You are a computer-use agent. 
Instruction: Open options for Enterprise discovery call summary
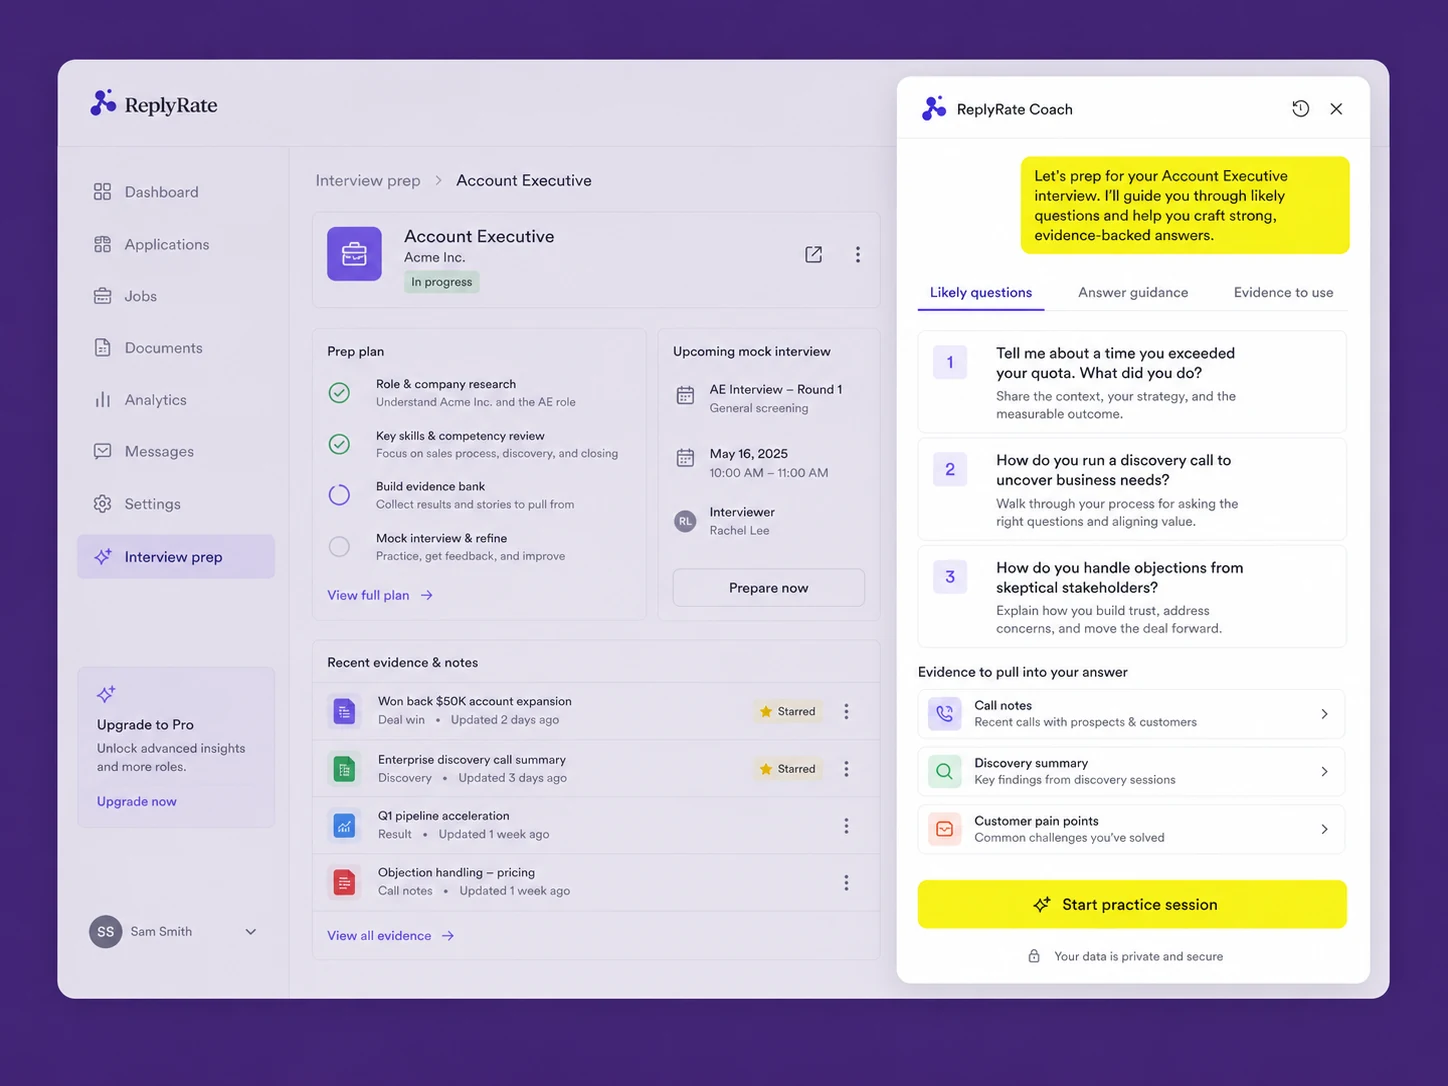pyautogui.click(x=846, y=769)
